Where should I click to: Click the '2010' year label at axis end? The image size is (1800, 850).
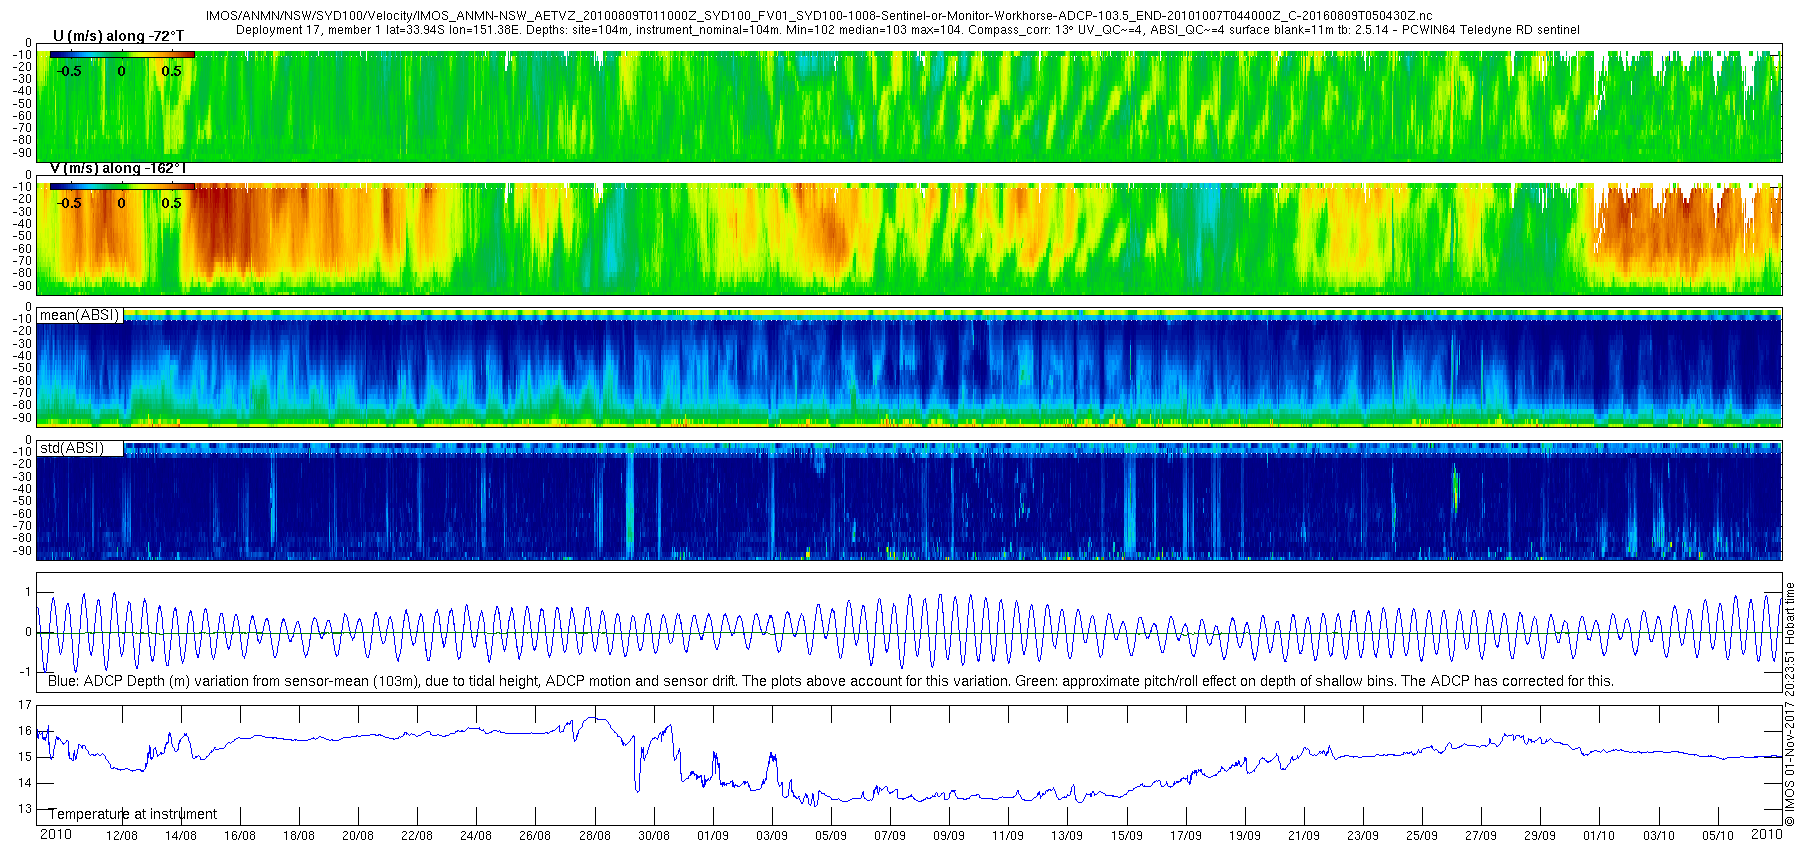pyautogui.click(x=1767, y=834)
